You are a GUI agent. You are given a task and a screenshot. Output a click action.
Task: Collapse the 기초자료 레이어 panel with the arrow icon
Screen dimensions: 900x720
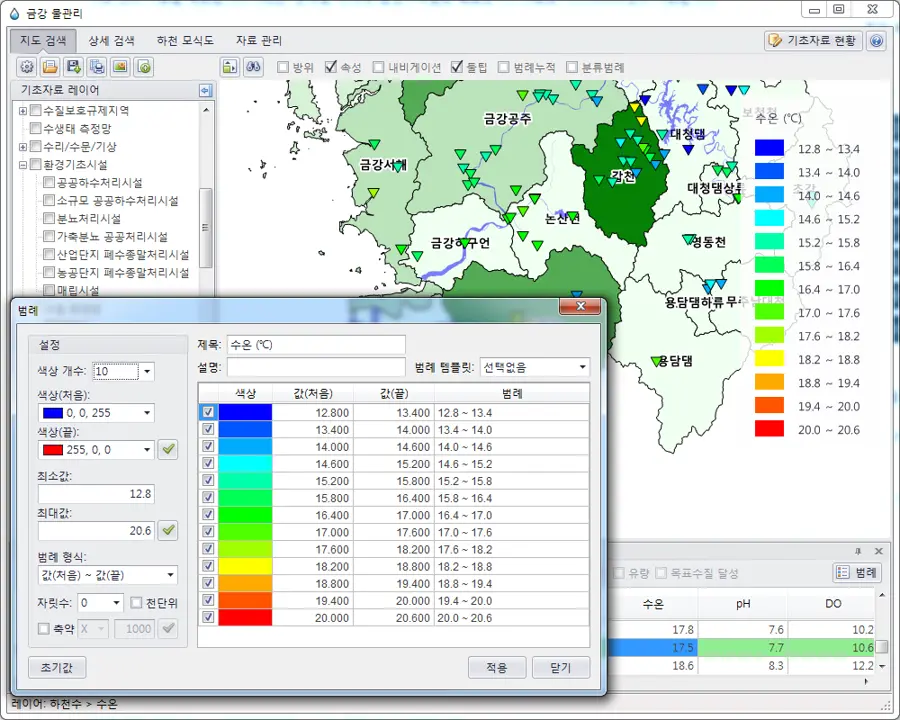tap(205, 90)
